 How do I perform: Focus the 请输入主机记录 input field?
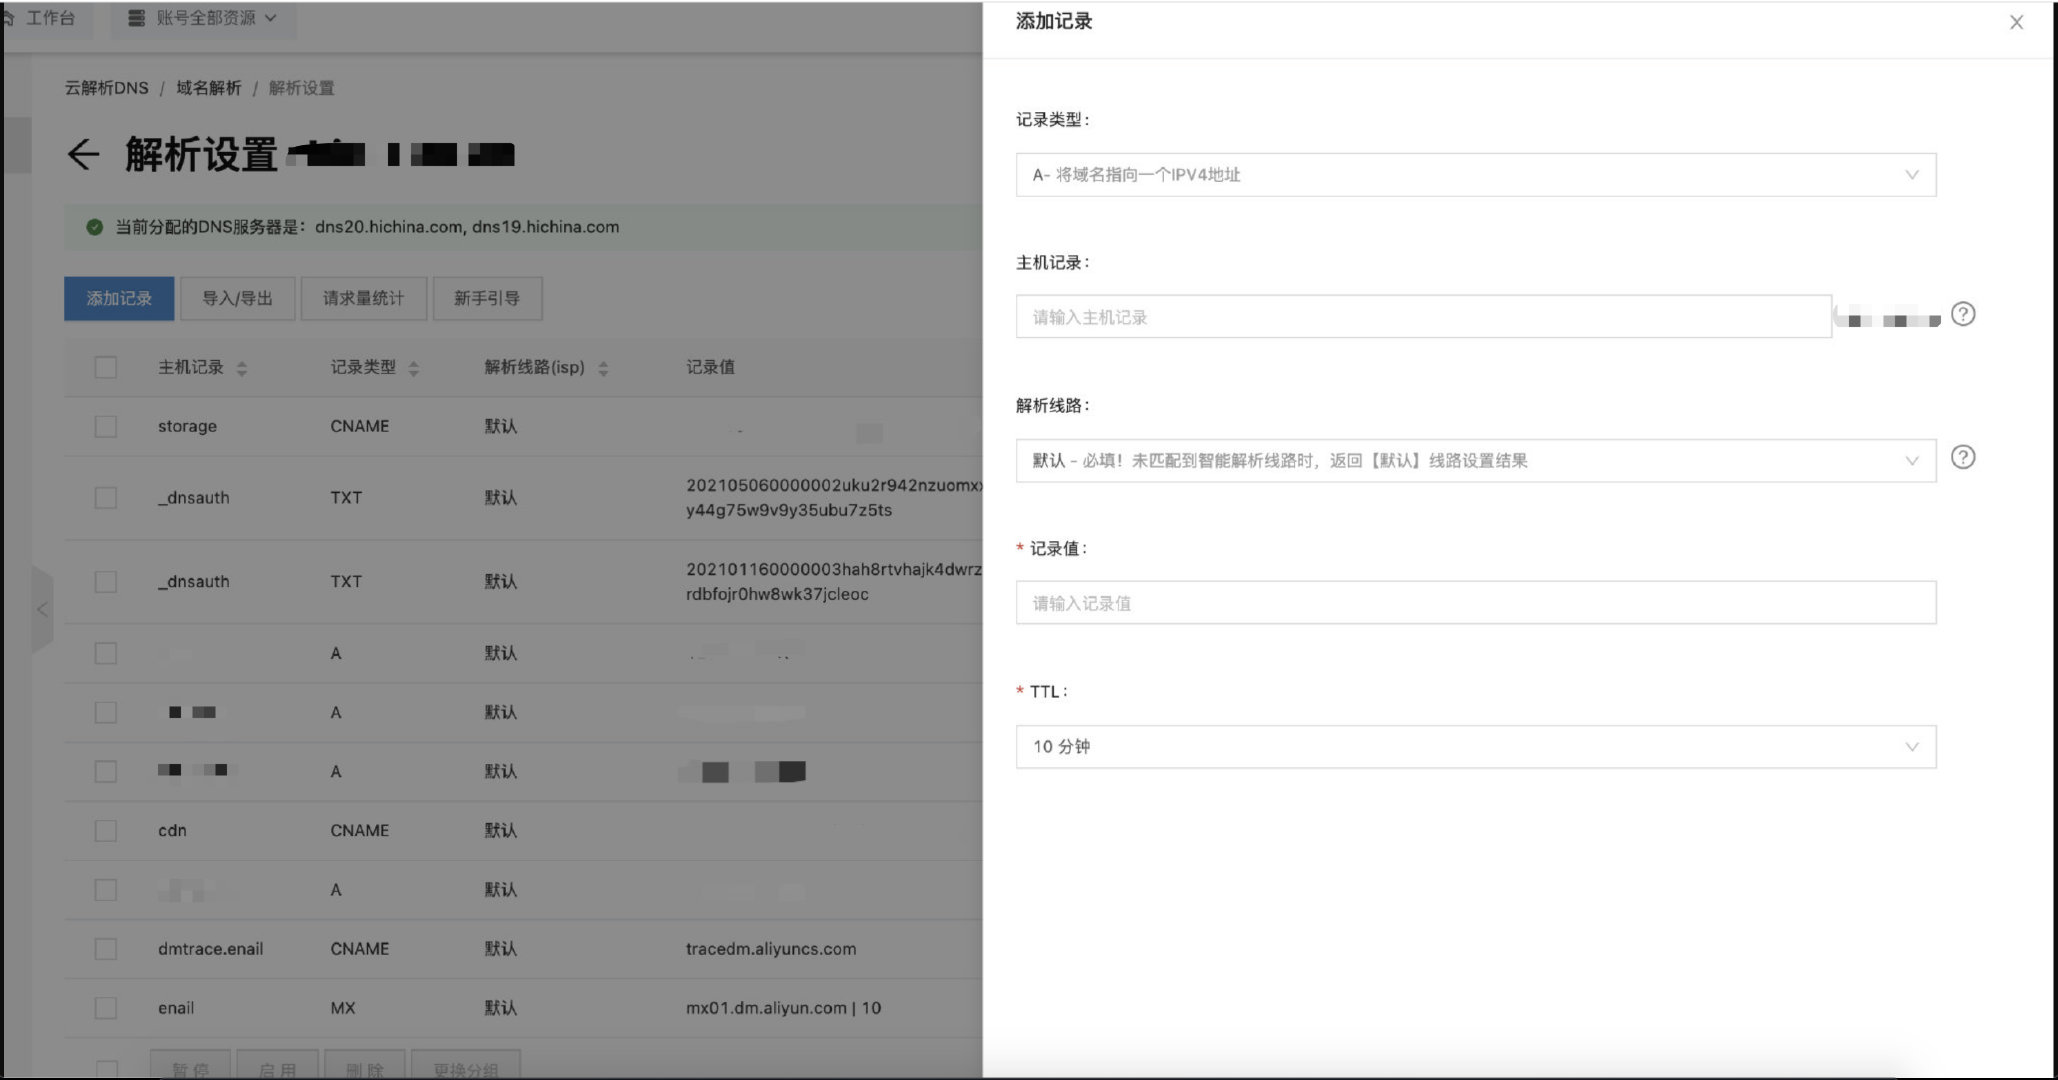pyautogui.click(x=1423, y=317)
